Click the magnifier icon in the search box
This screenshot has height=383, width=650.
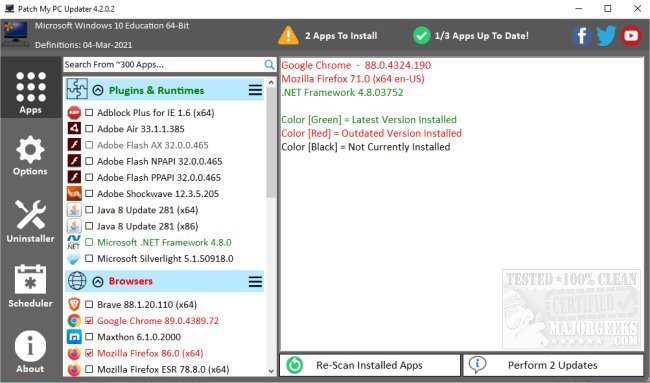(x=269, y=65)
